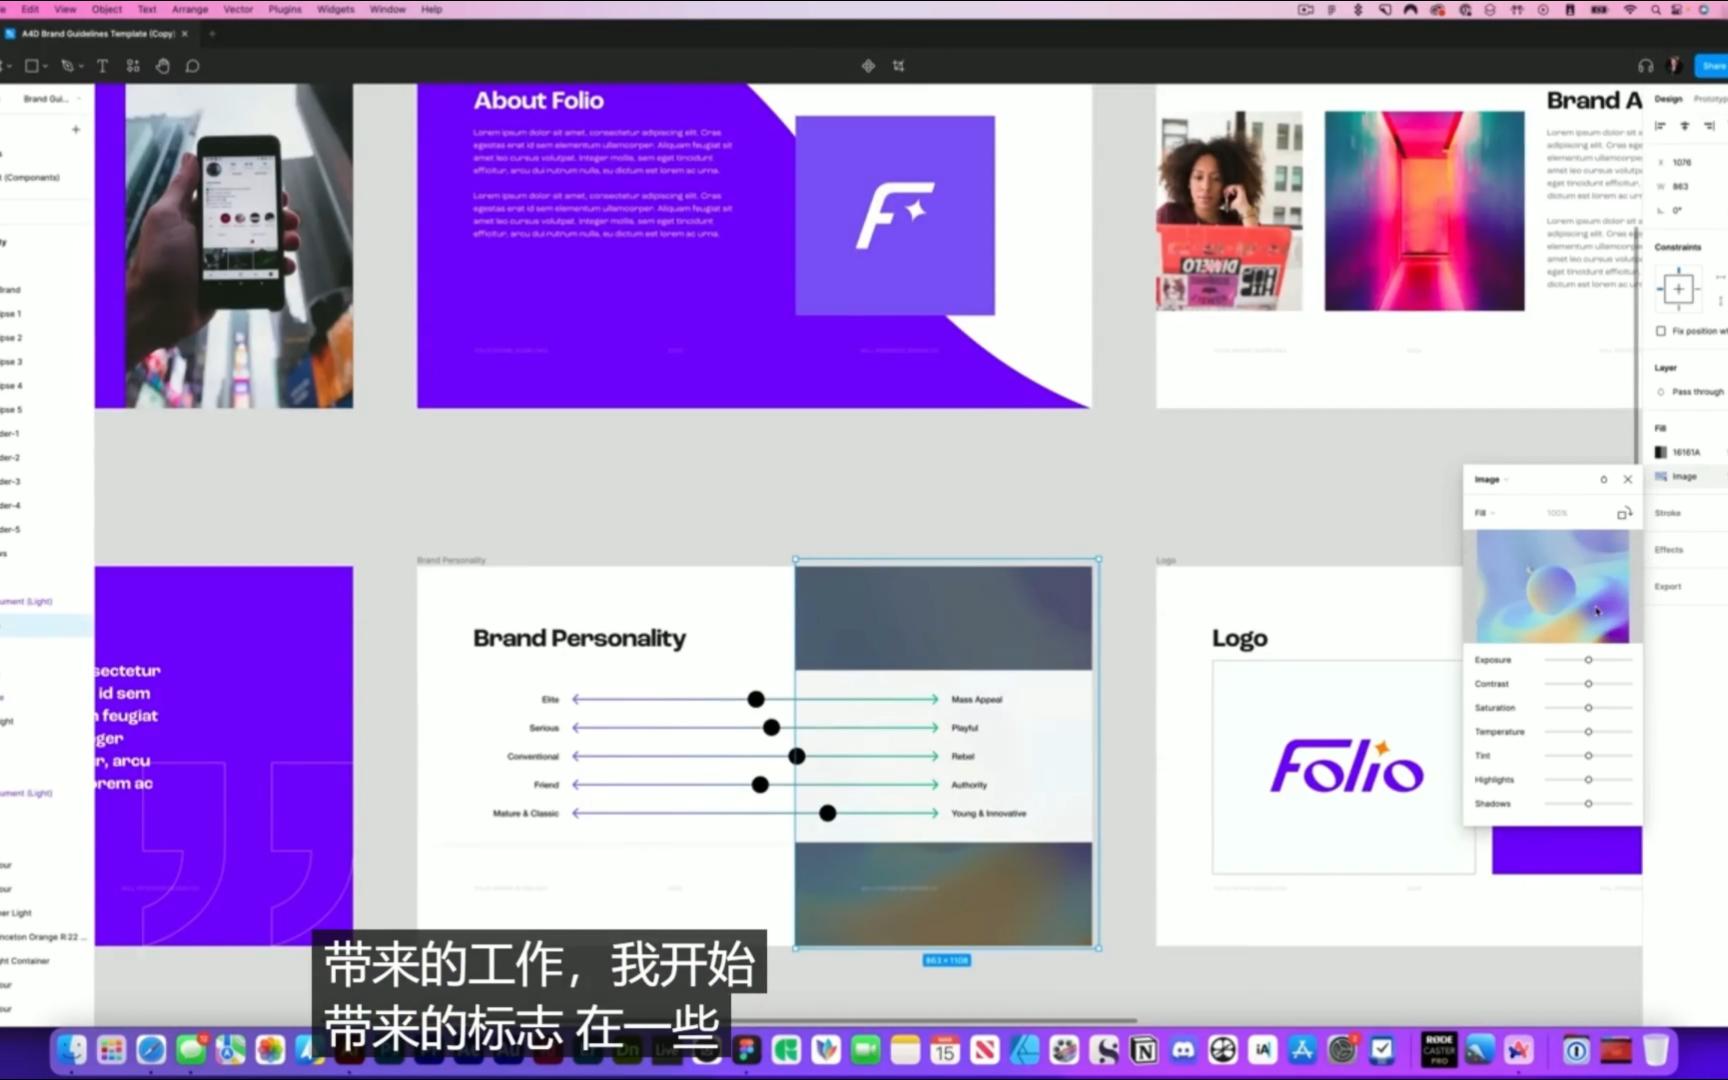Open the View menu
This screenshot has width=1728, height=1080.
pos(65,9)
